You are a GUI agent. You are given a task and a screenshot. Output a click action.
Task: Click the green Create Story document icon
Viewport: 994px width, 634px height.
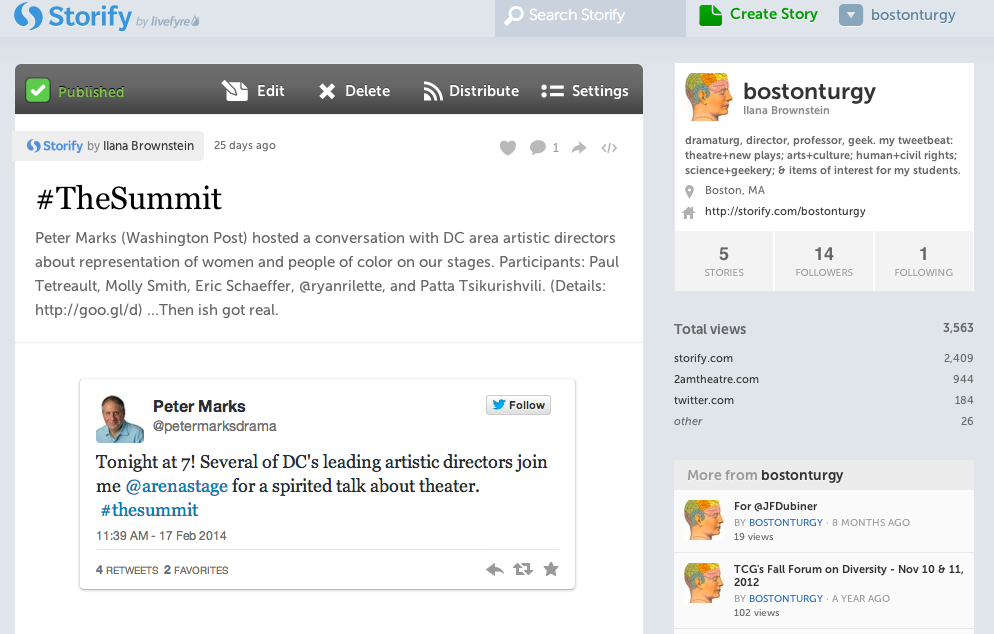click(711, 15)
